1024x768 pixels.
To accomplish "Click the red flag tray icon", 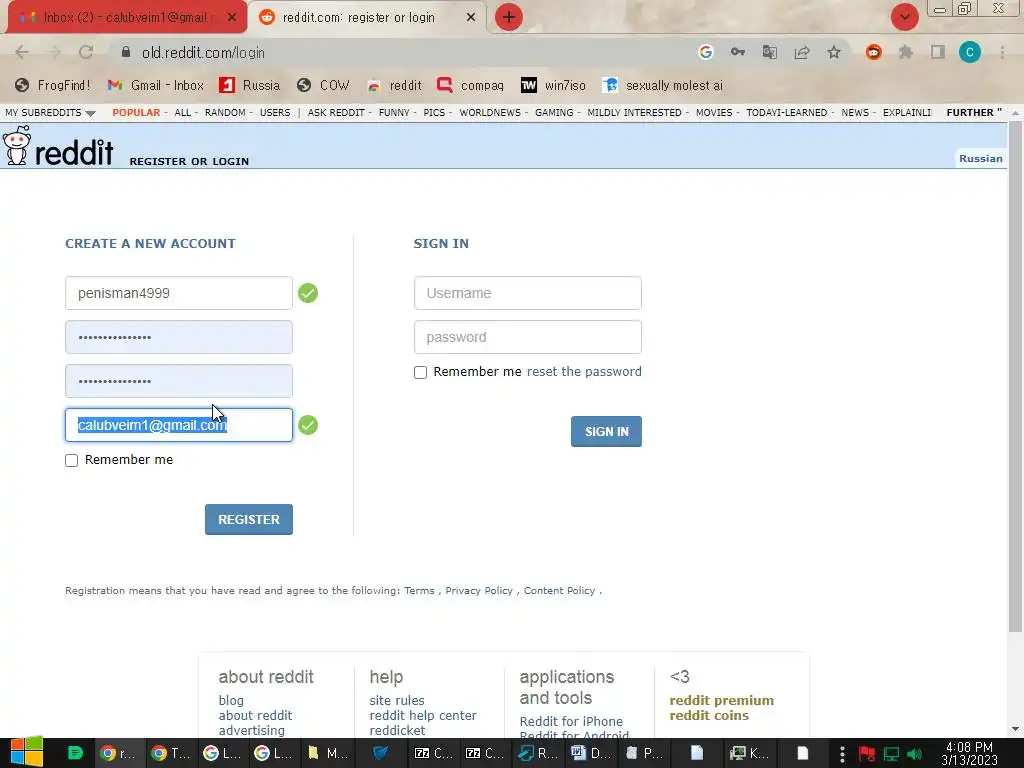I will pyautogui.click(x=867, y=754).
